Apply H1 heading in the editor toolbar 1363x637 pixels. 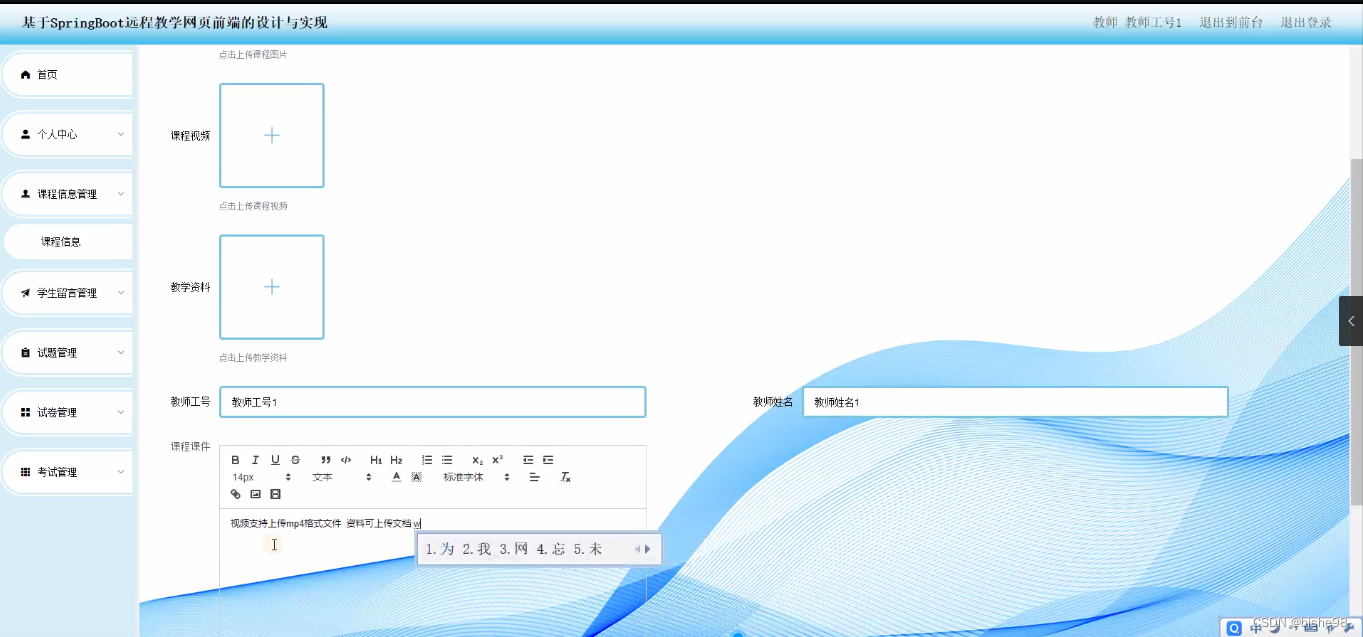pos(376,459)
